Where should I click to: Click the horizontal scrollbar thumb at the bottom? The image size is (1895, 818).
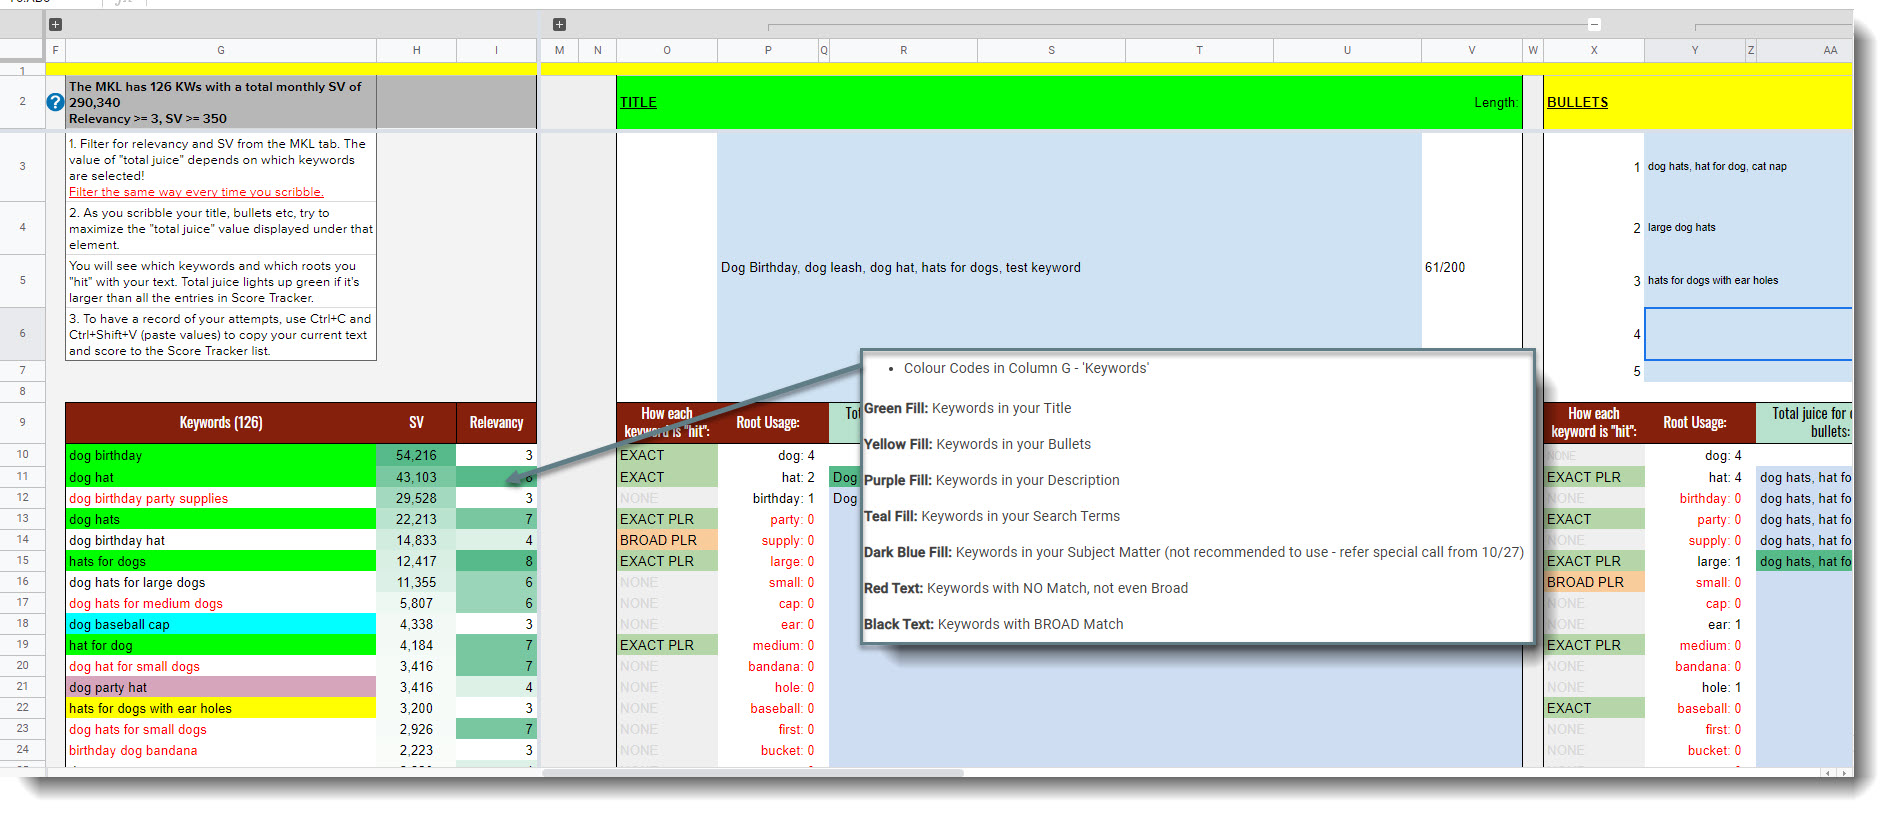(x=752, y=773)
